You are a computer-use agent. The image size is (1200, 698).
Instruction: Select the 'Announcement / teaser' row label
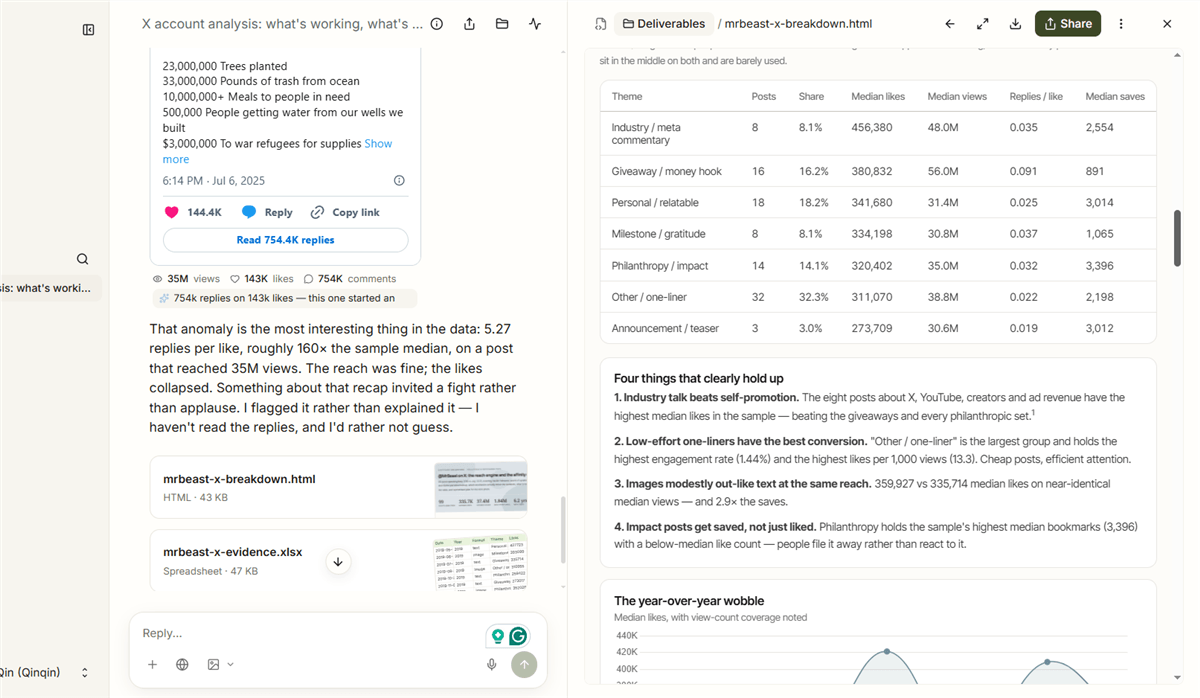coord(667,328)
